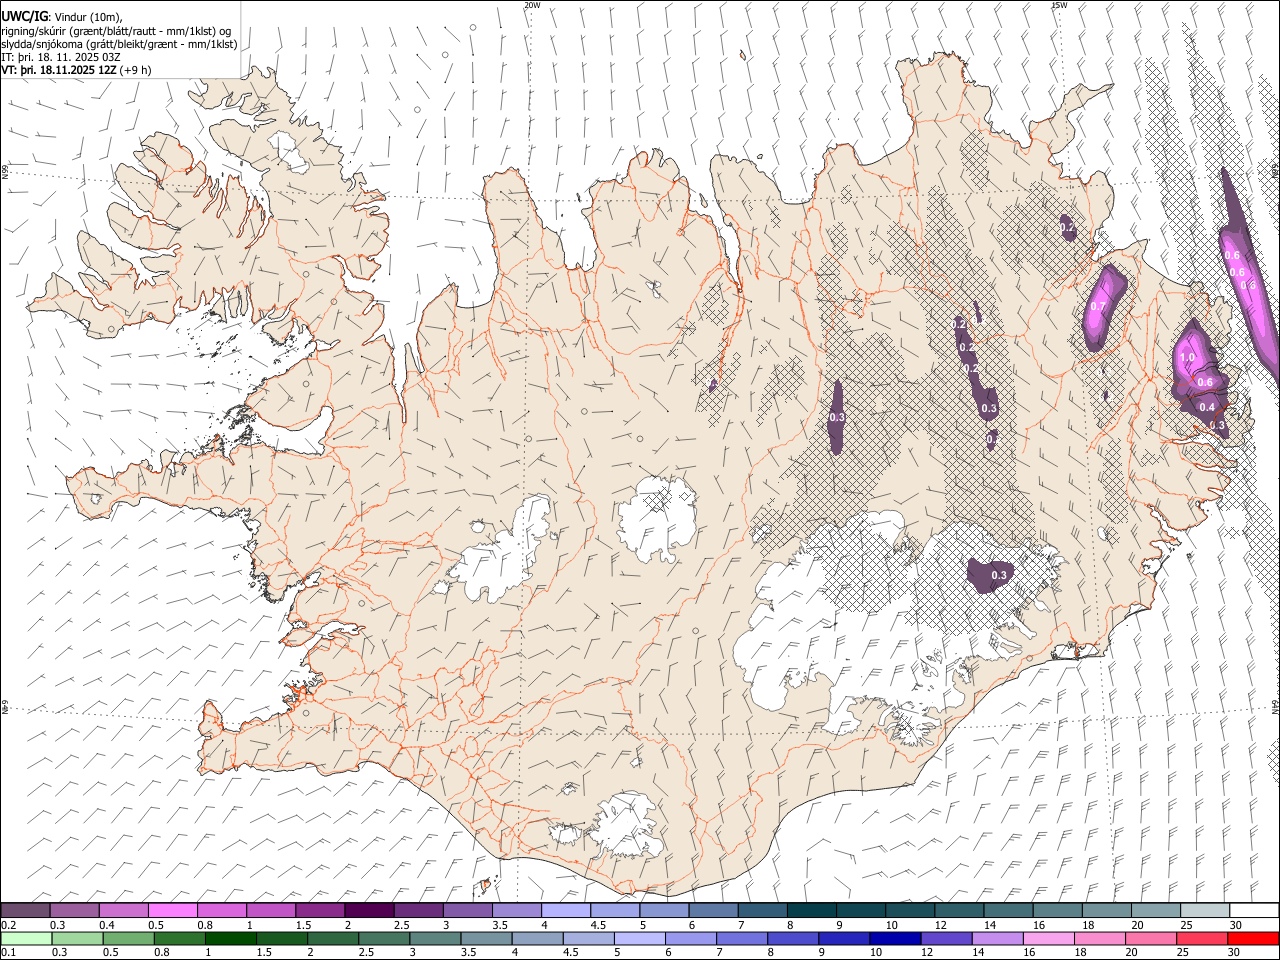Viewport: 1280px width, 960px height.
Task: Click the UWC/IG title text
Action: click(x=25, y=17)
